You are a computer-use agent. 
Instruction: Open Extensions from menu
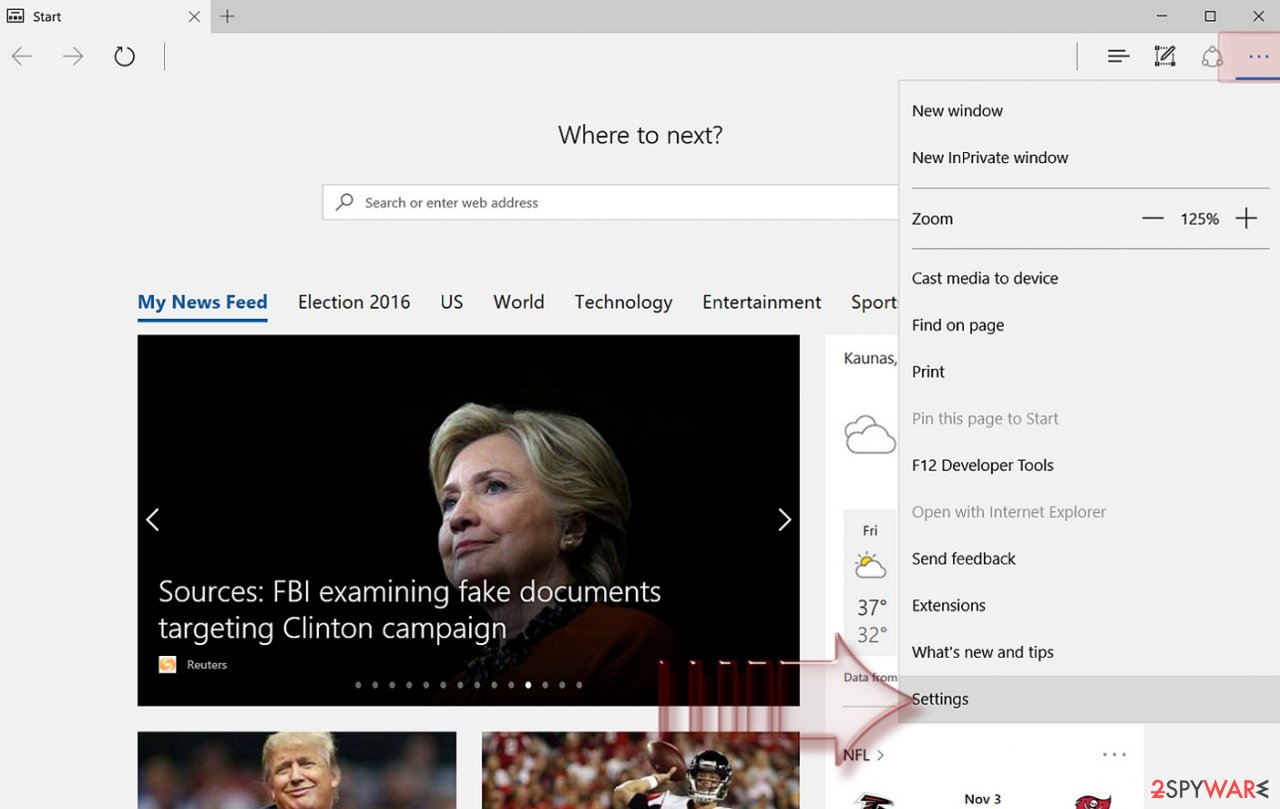(x=949, y=606)
